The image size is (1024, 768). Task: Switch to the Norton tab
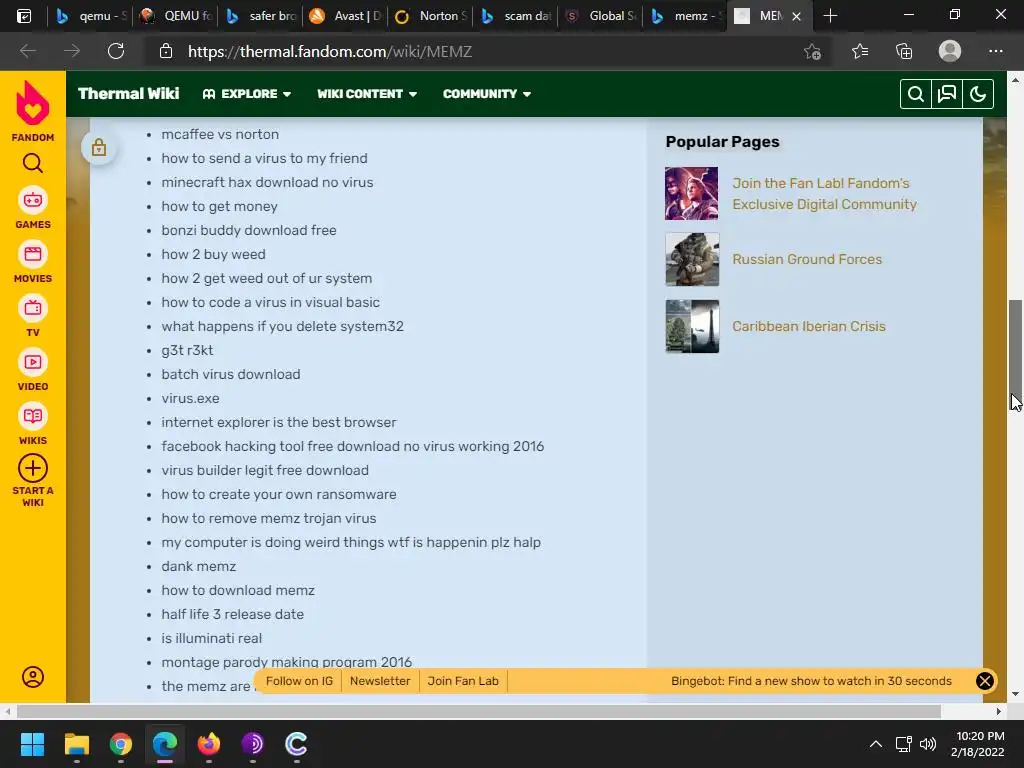[x=431, y=16]
